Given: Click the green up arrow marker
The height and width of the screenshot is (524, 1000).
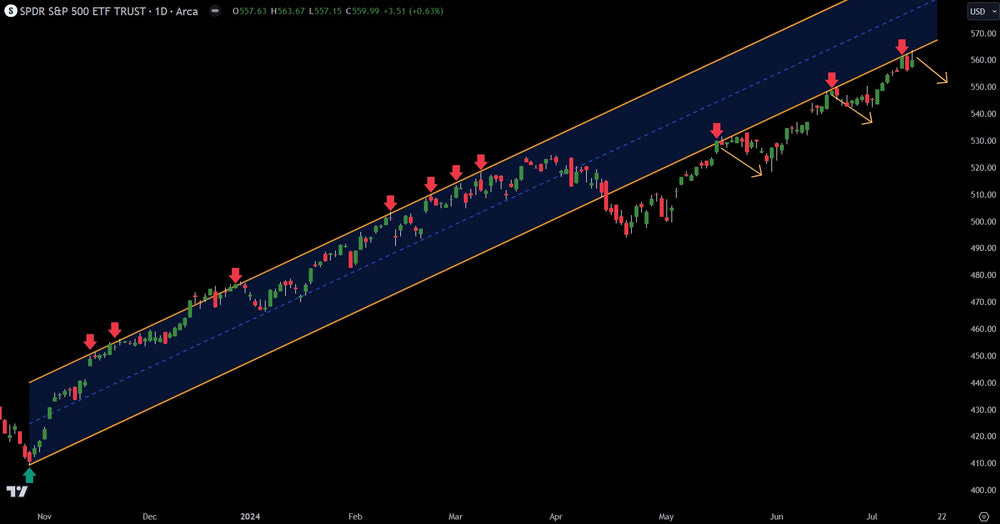Looking at the screenshot, I should point(29,476).
